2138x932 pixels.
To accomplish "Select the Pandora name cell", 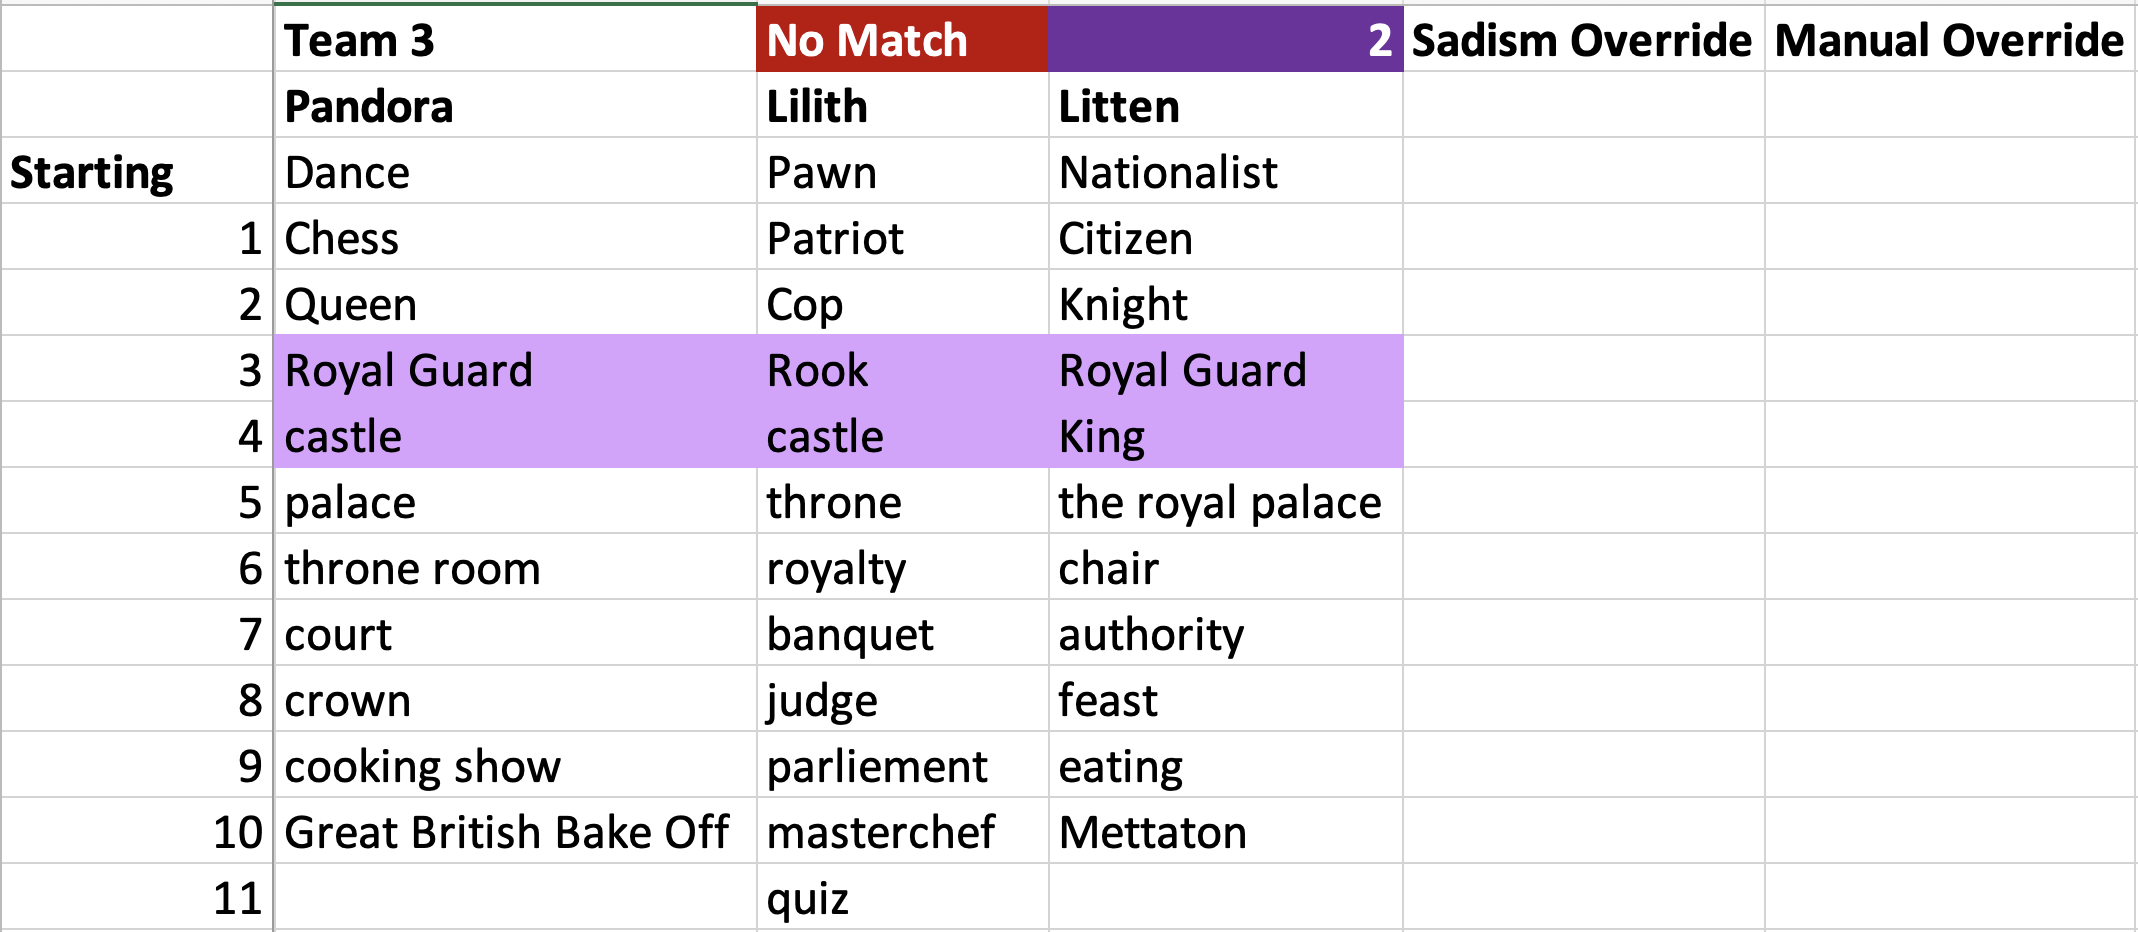I will point(515,105).
